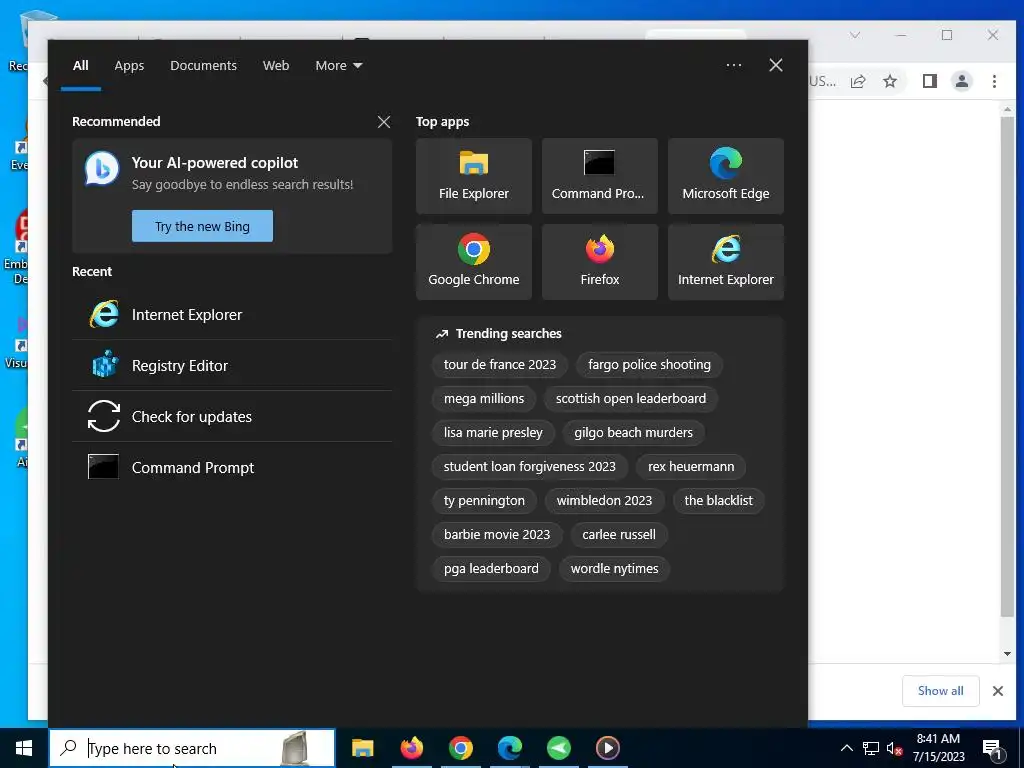Open File Explorer on the taskbar
Image resolution: width=1024 pixels, height=768 pixels.
click(362, 748)
